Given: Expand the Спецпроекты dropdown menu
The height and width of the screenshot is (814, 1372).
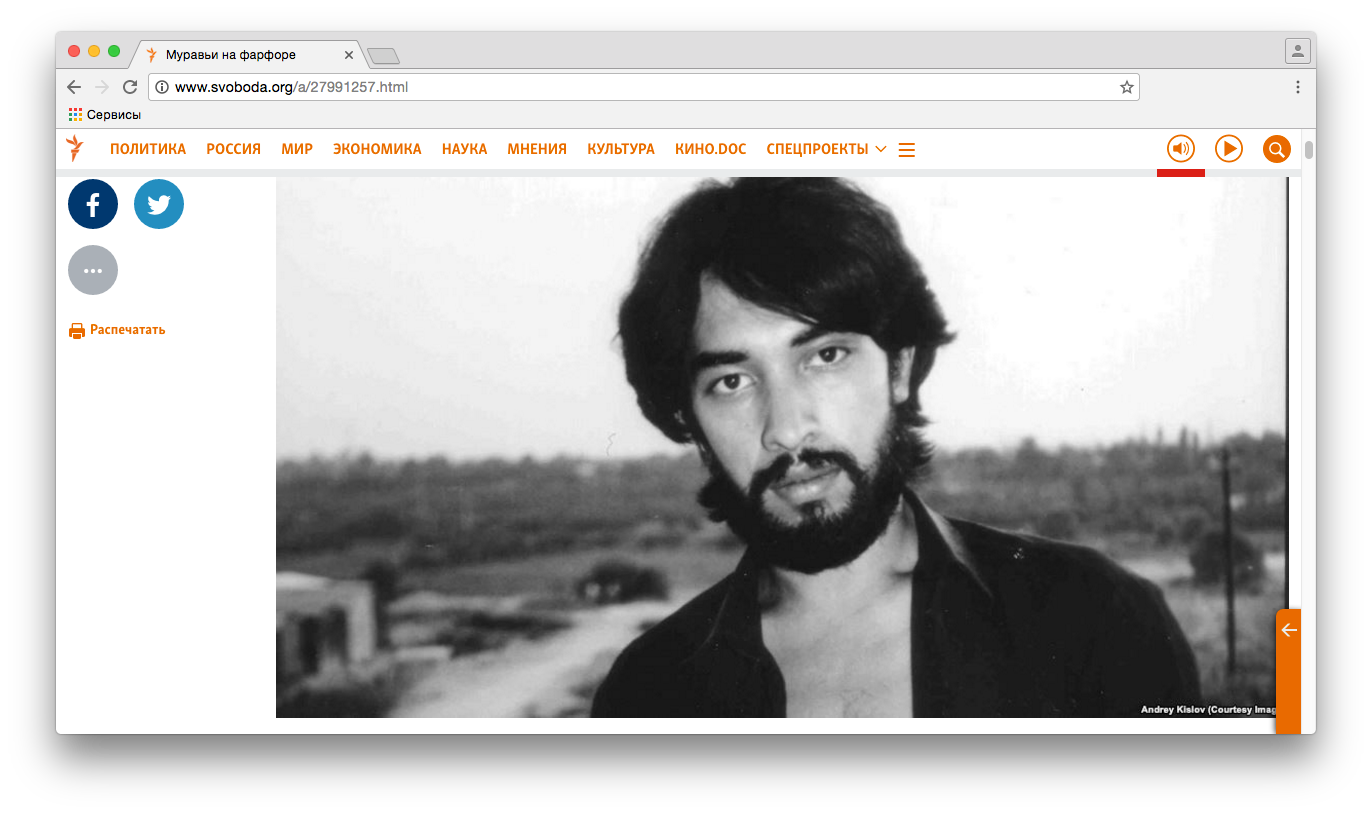Looking at the screenshot, I should (x=826, y=149).
